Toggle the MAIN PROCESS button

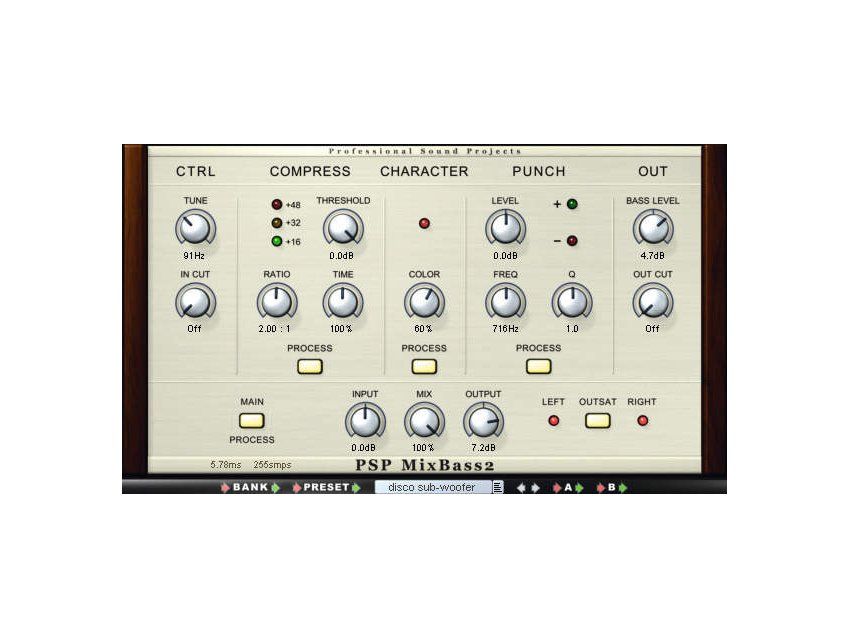coord(252,421)
